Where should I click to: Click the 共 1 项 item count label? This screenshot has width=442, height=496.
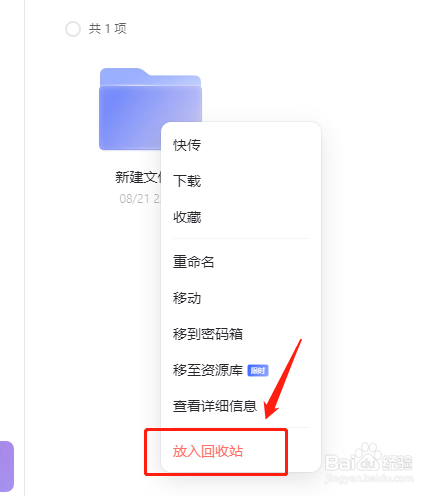click(107, 29)
